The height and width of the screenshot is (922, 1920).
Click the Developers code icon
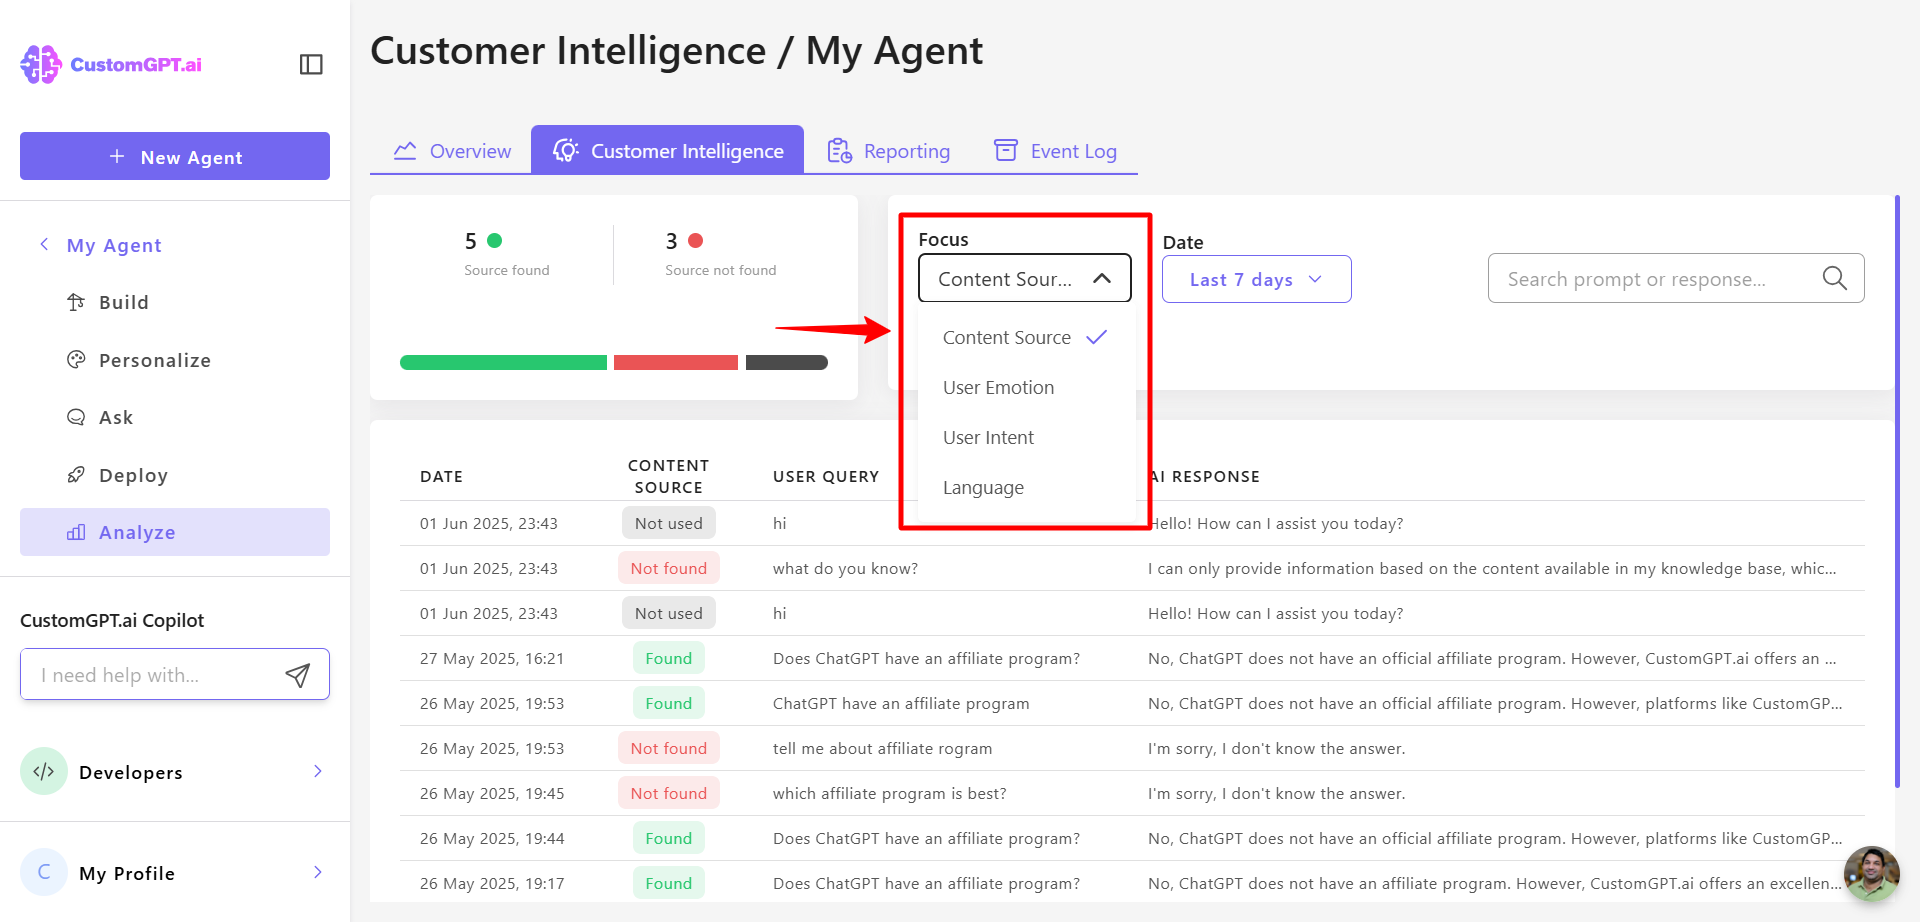pyautogui.click(x=44, y=771)
